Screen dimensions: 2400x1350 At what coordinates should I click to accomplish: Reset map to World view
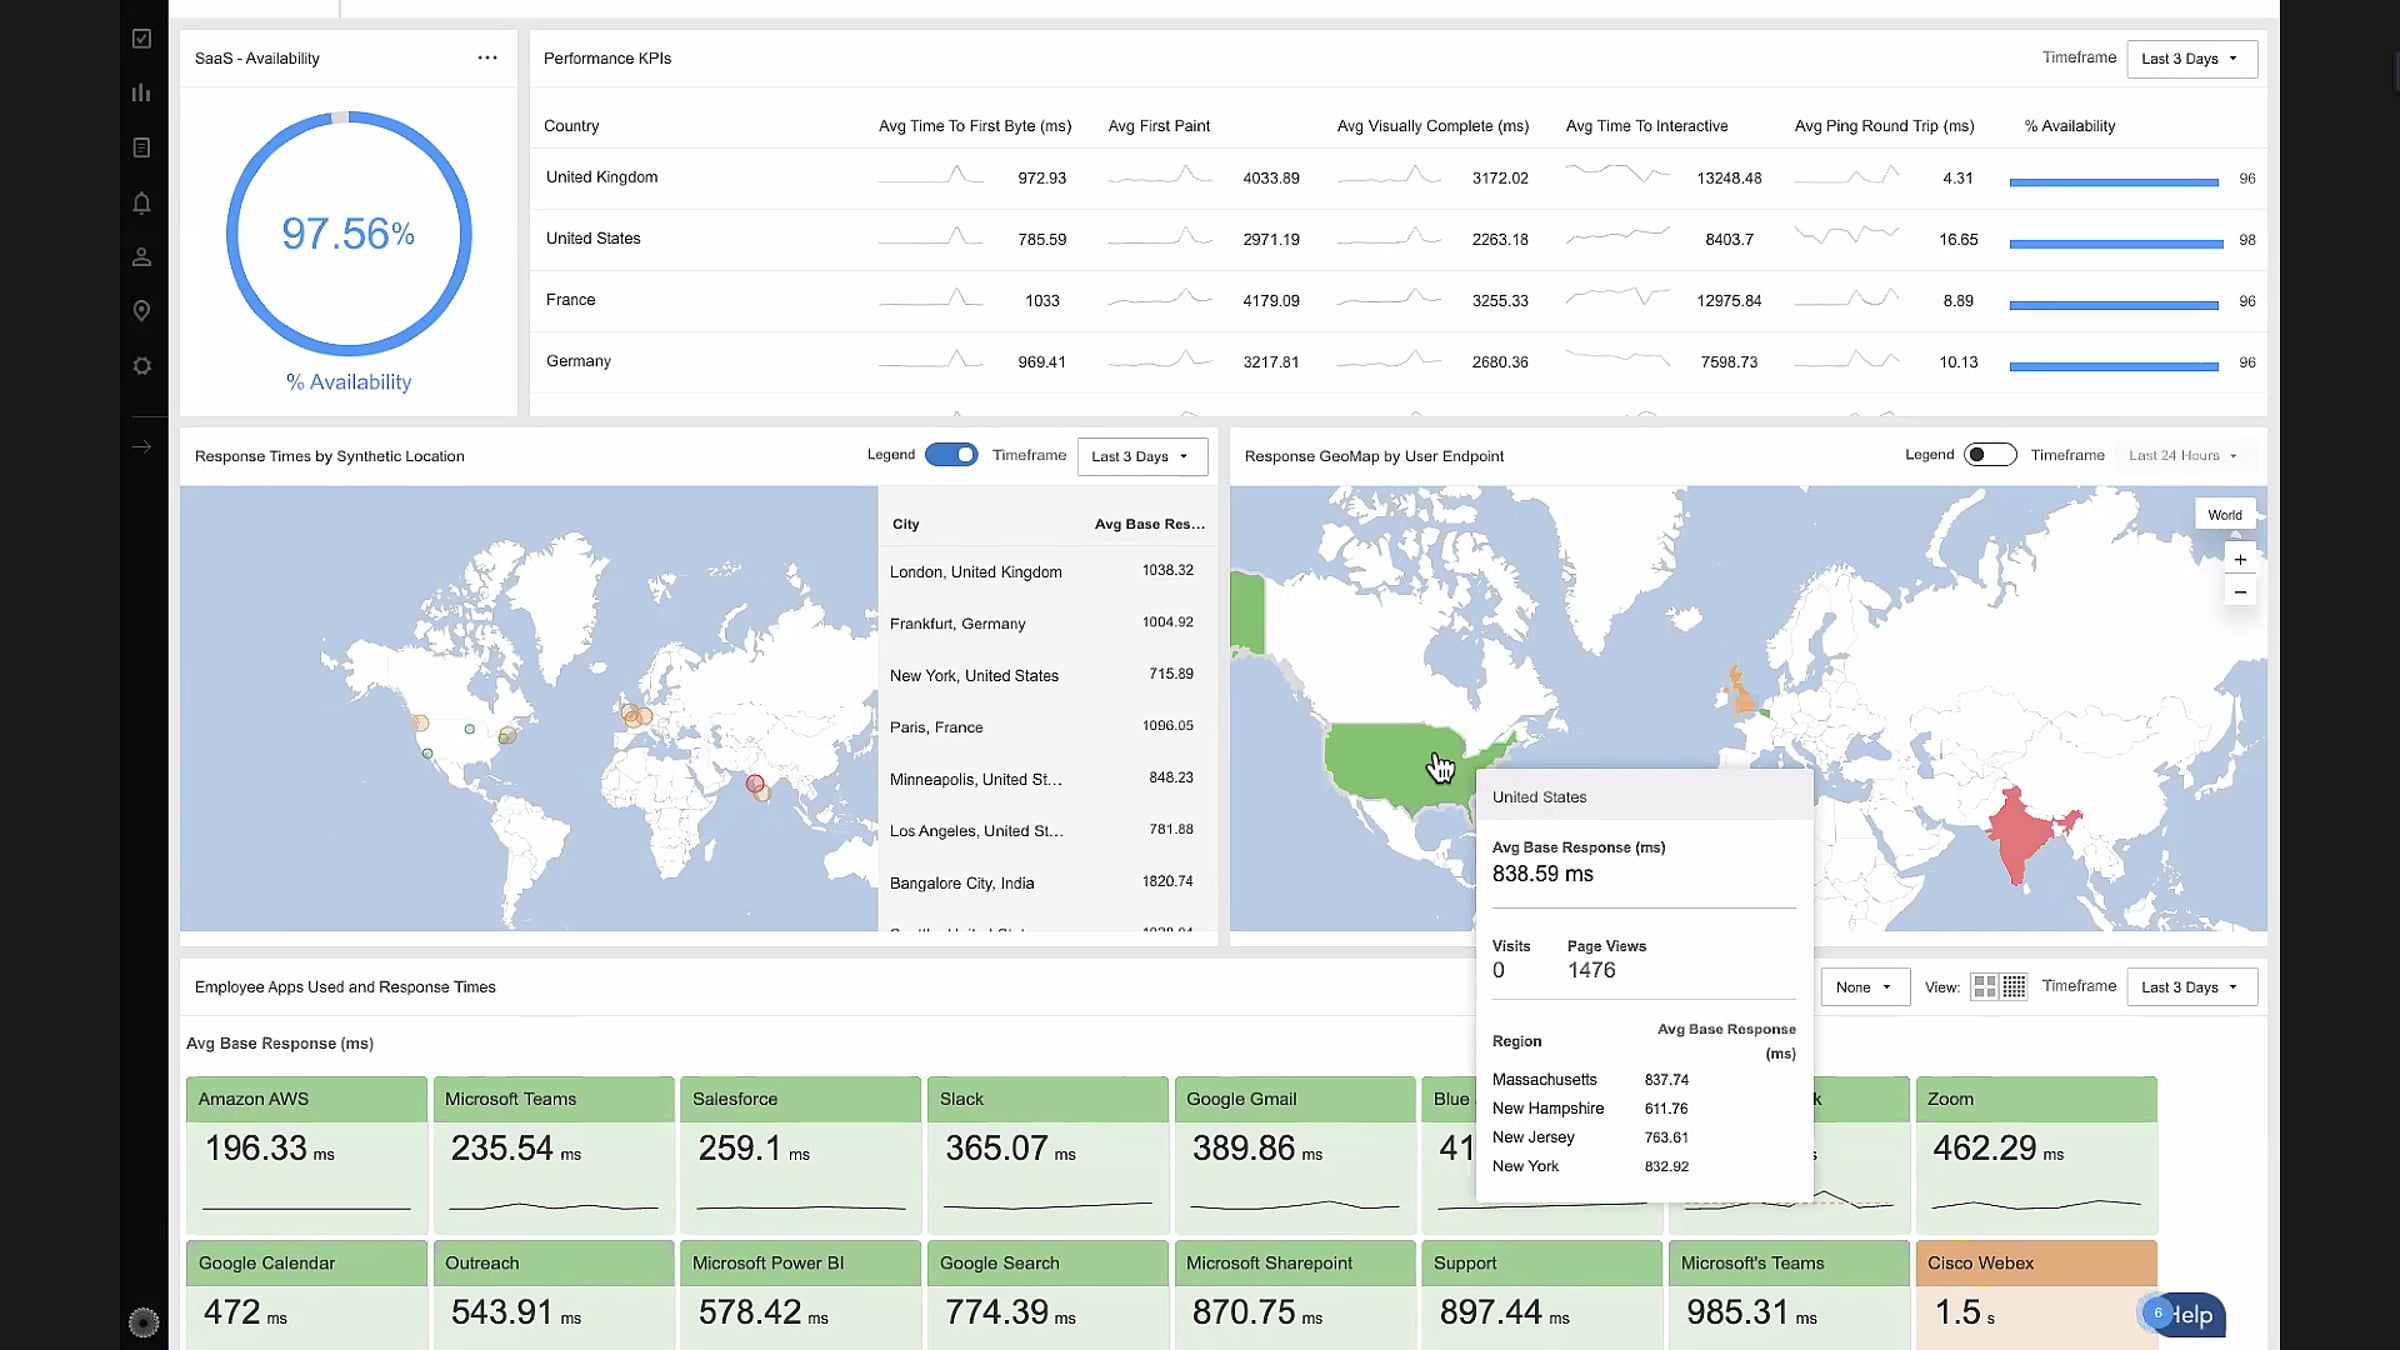(2225, 515)
